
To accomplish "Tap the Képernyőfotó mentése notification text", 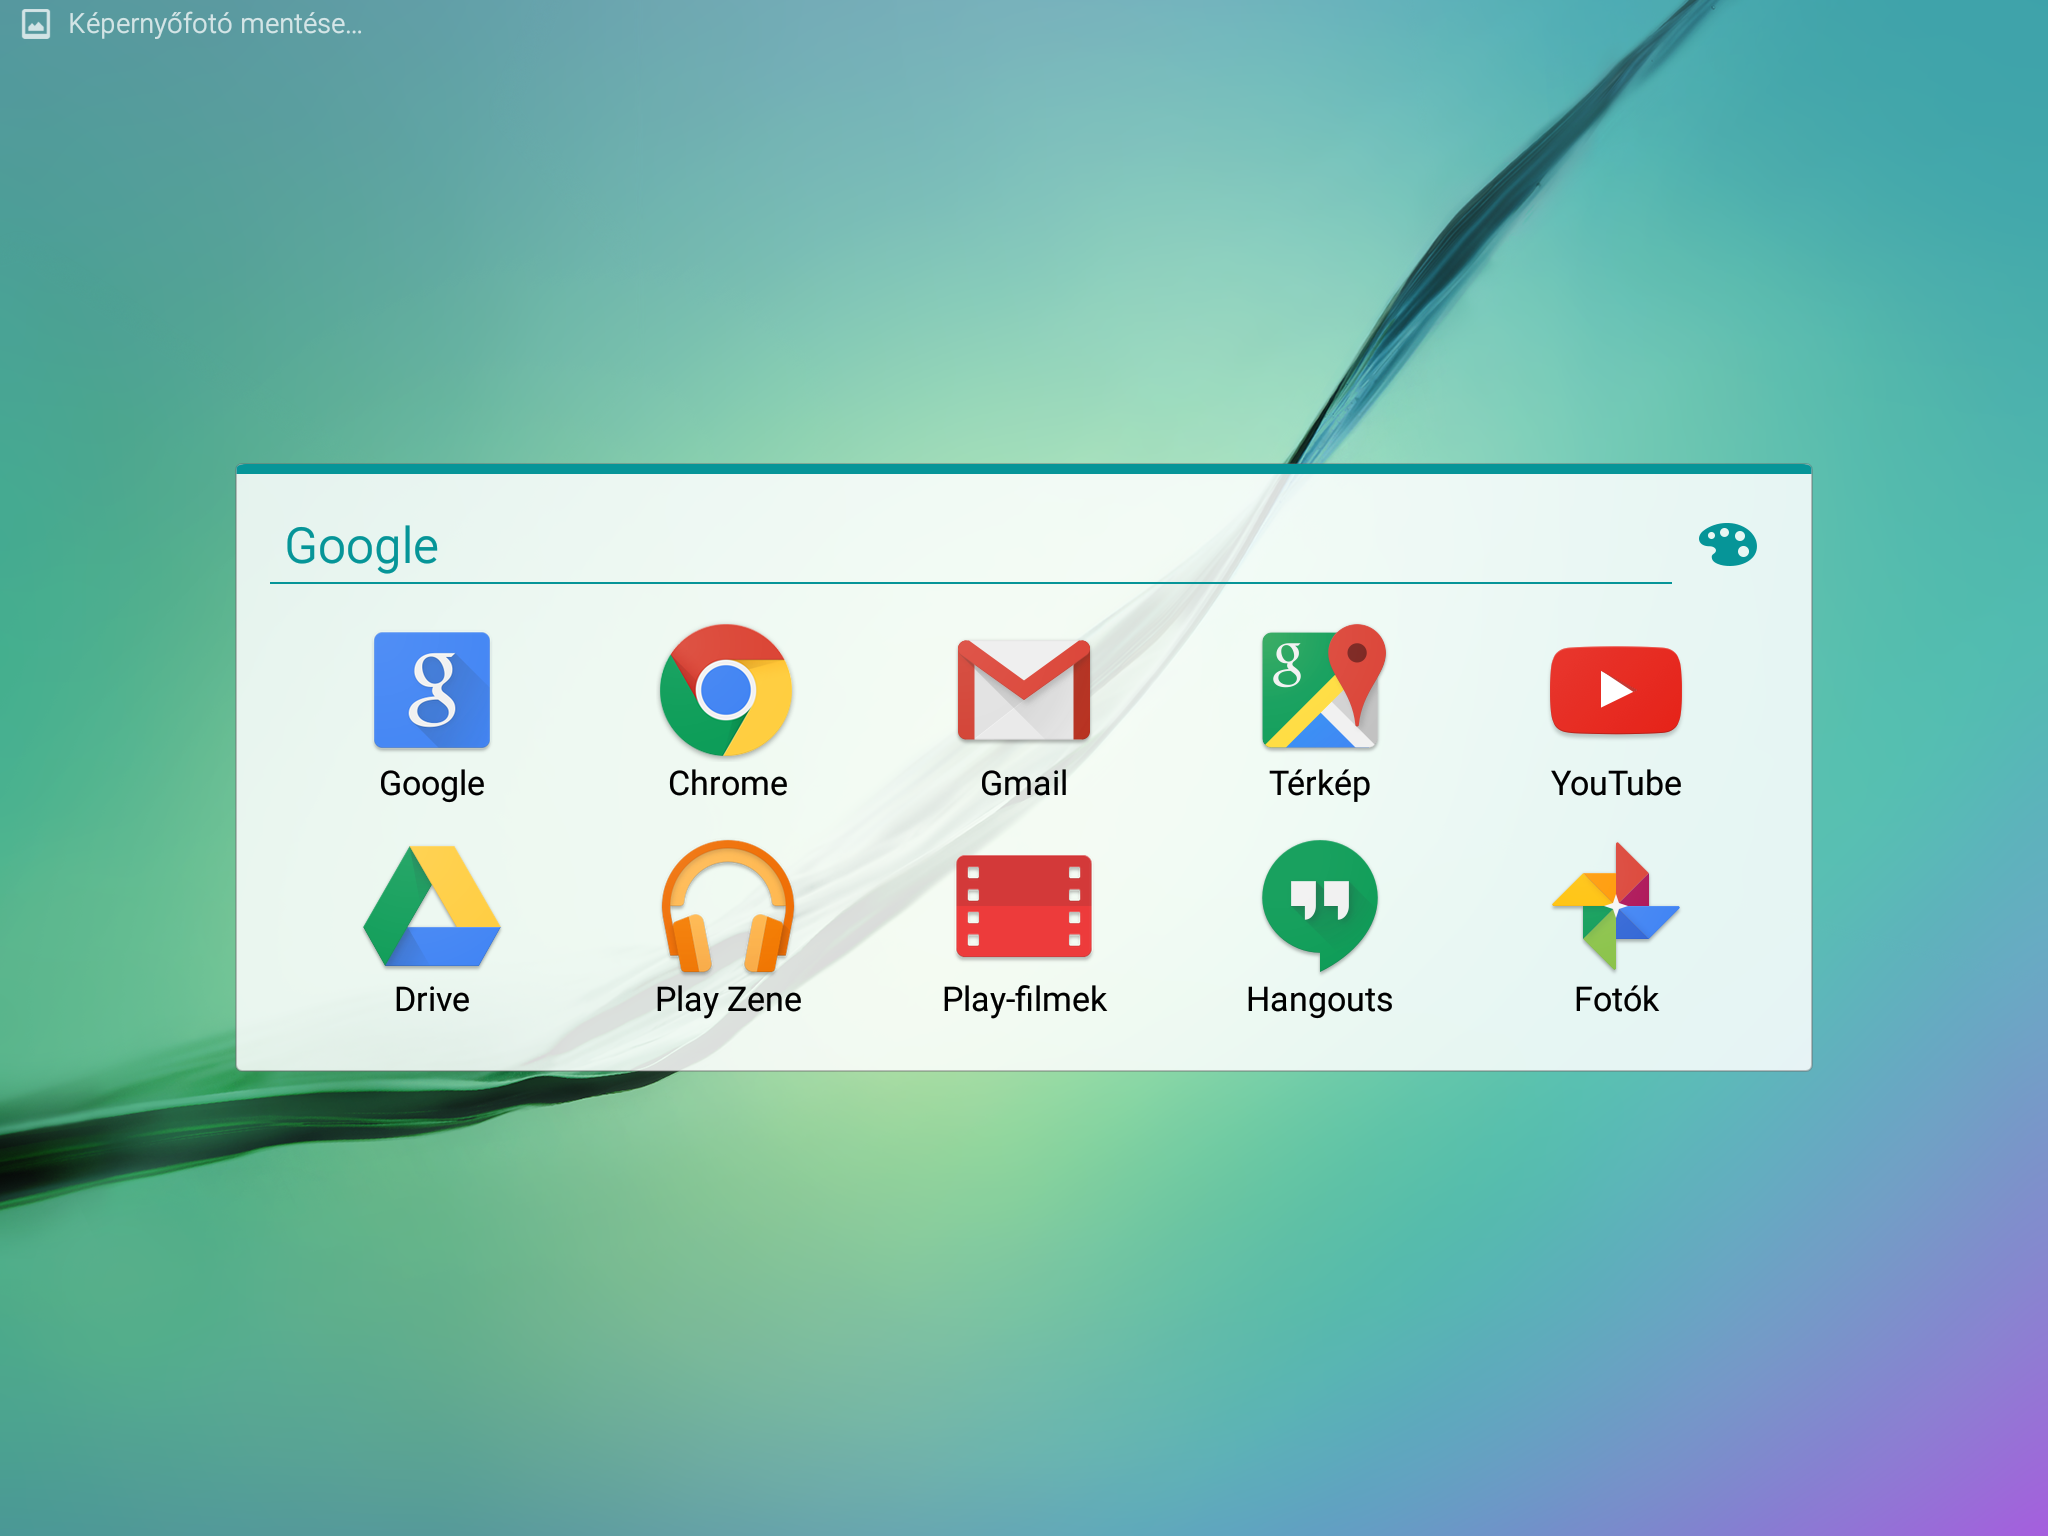I will (215, 24).
